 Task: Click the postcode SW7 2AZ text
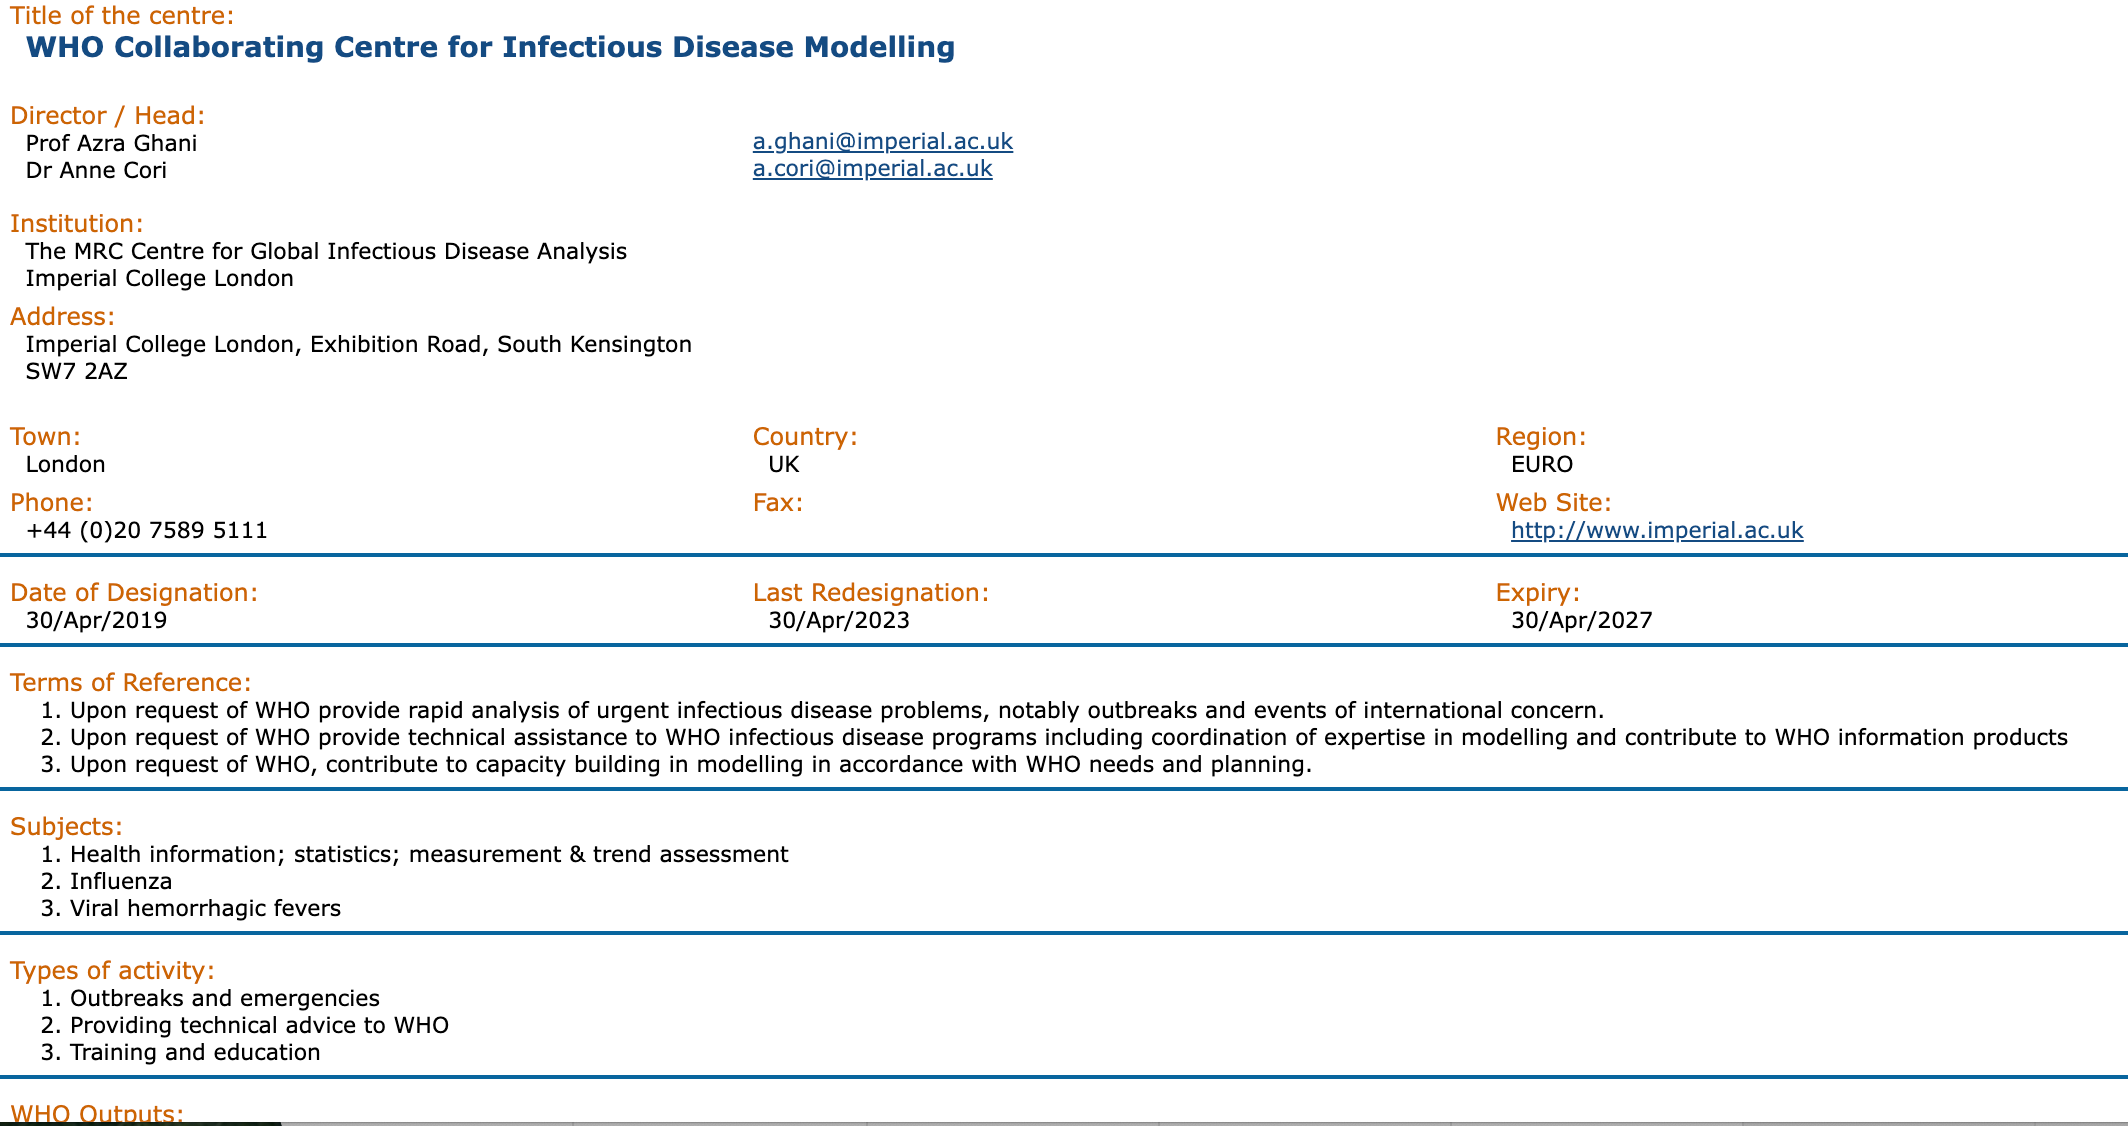(x=76, y=372)
